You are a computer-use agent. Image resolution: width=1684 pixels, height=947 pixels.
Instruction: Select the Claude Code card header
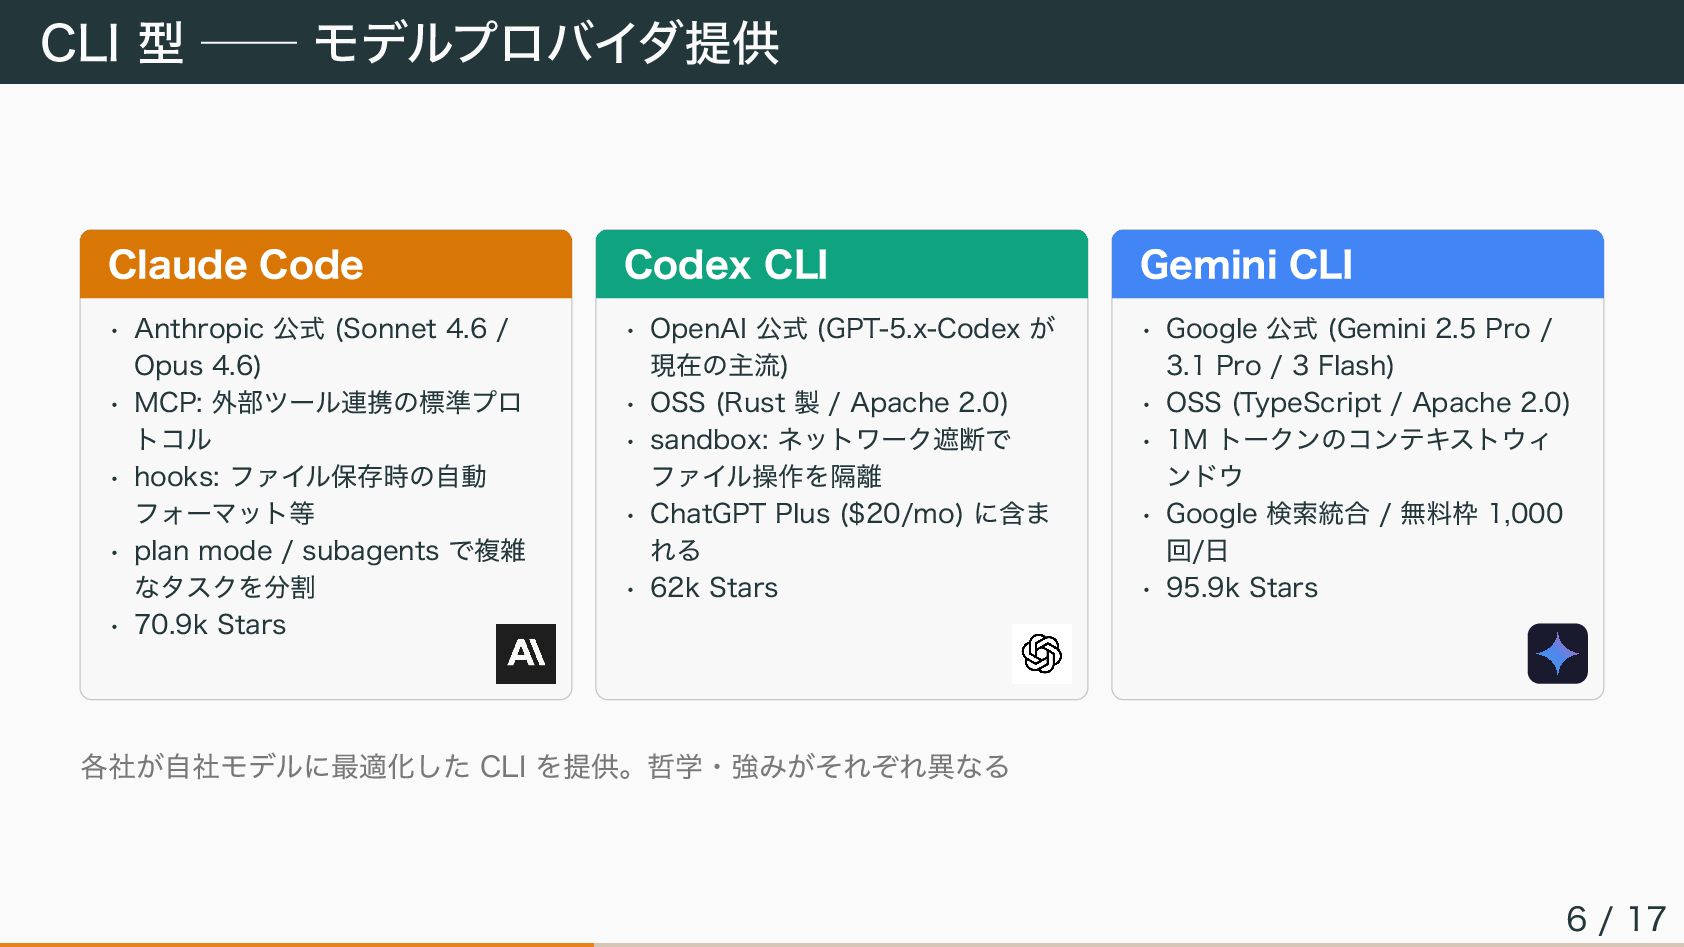coord(326,265)
